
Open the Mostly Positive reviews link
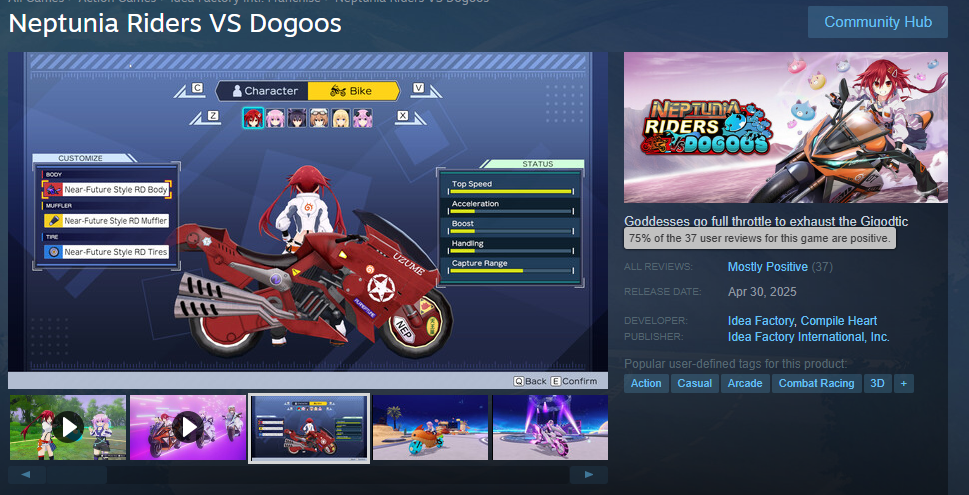(x=768, y=267)
